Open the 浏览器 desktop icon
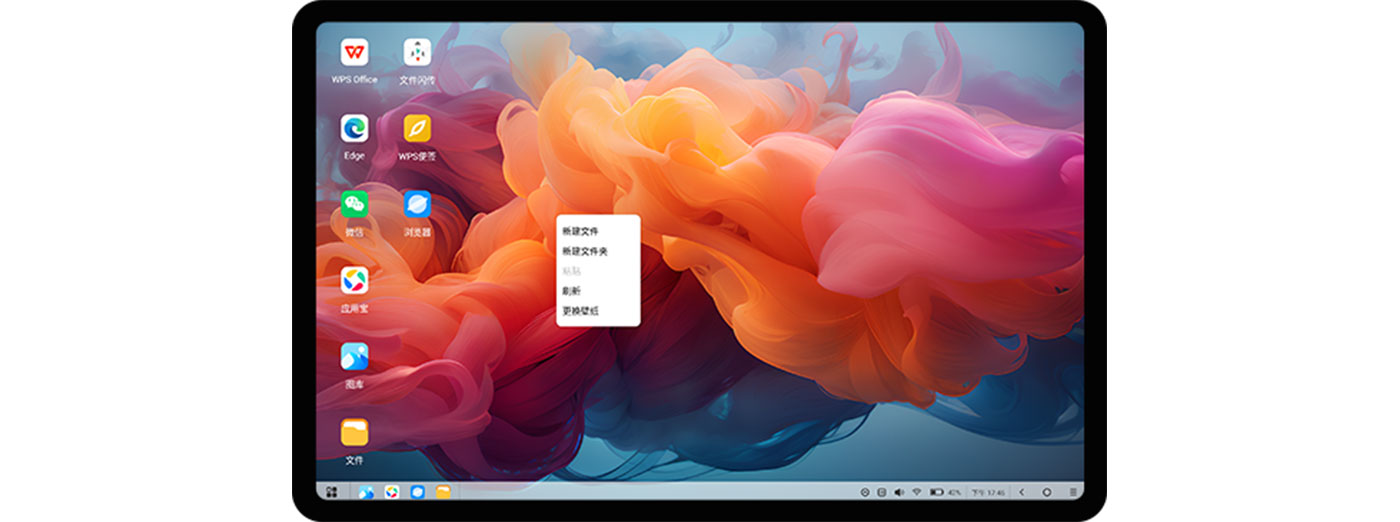This screenshot has height=522, width=1400. (417, 205)
